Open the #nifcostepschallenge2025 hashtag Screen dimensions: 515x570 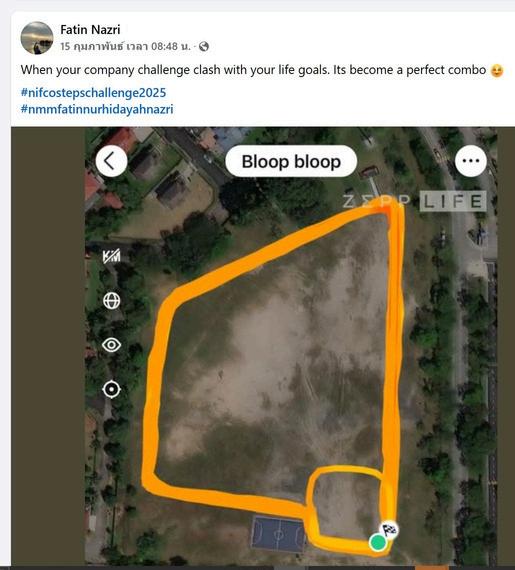93,92
